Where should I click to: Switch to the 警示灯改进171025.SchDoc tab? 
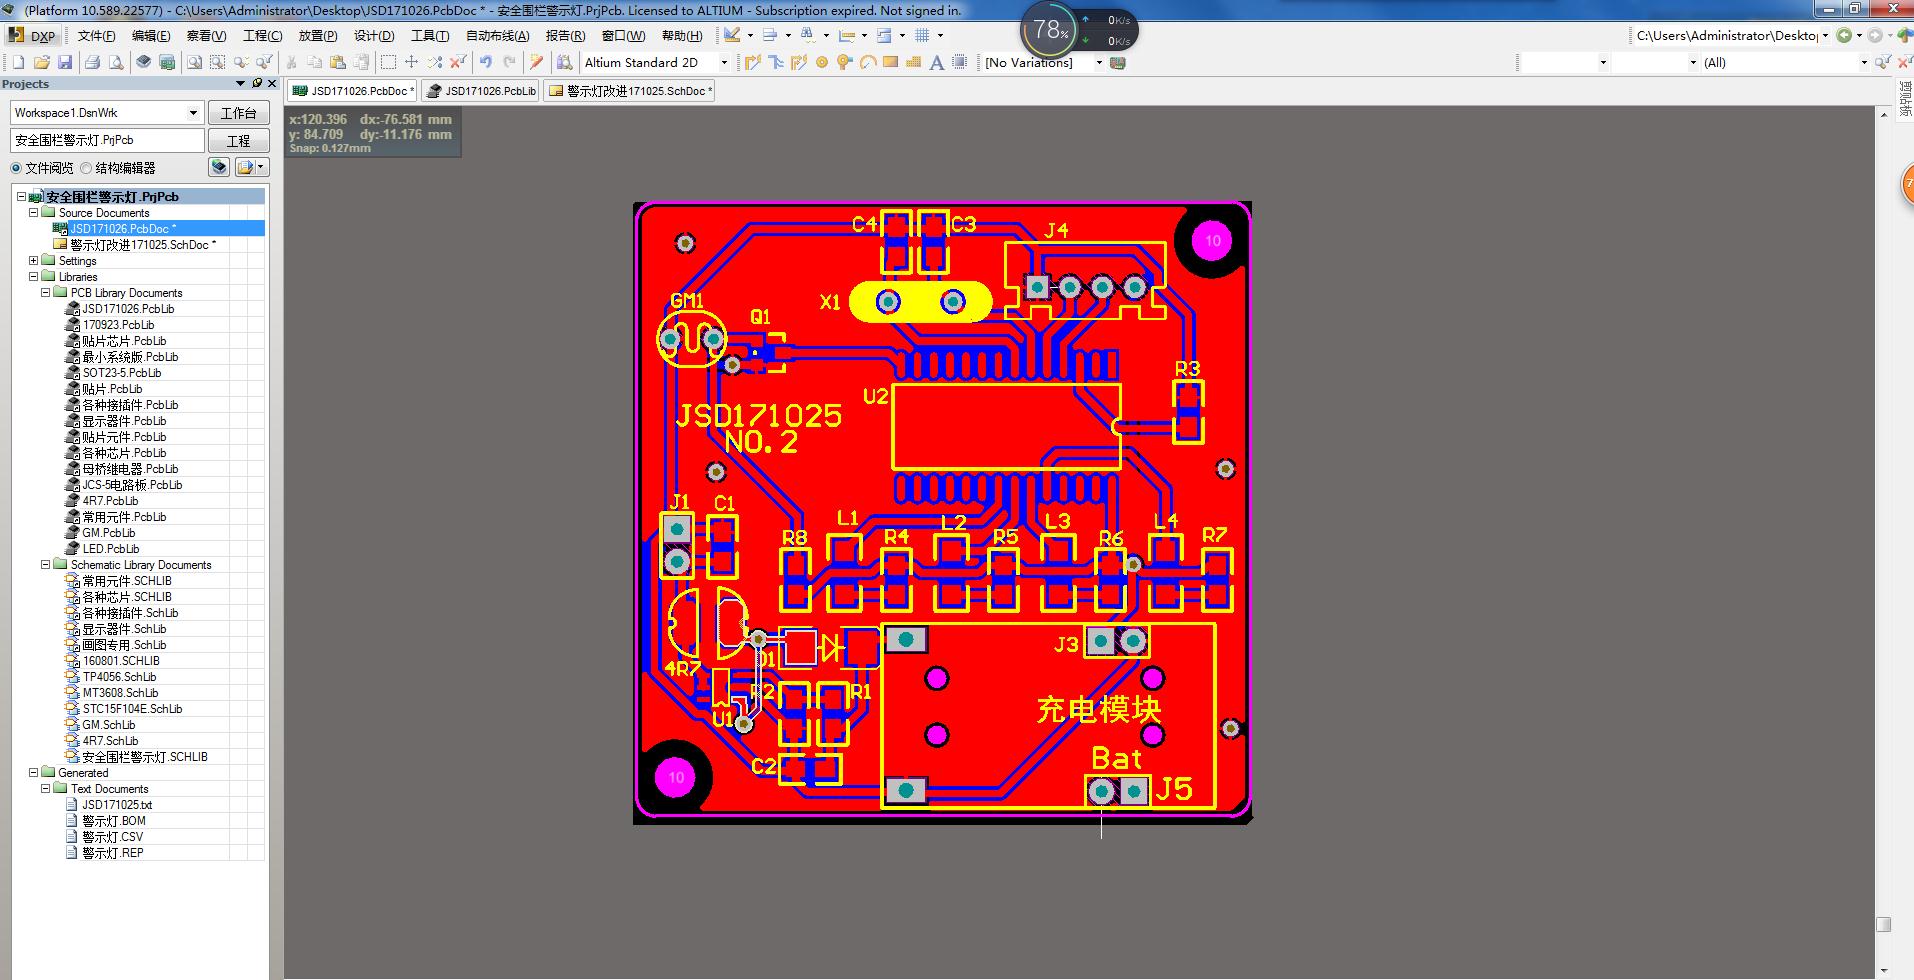[x=630, y=91]
